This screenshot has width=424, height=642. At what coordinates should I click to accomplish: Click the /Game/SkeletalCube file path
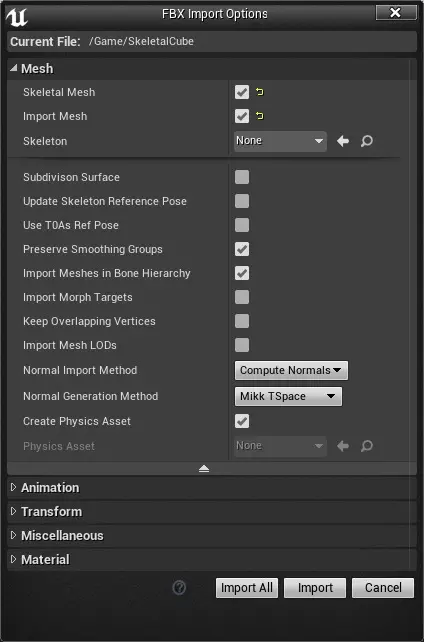tap(141, 41)
